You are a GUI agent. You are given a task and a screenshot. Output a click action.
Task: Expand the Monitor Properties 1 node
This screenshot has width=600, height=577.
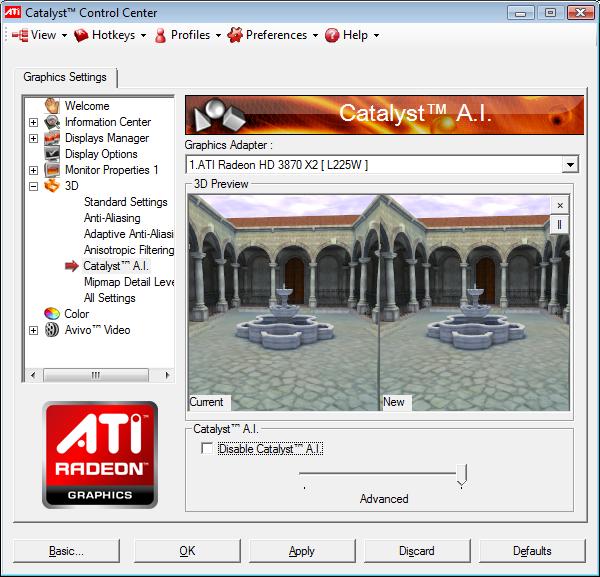pos(34,170)
